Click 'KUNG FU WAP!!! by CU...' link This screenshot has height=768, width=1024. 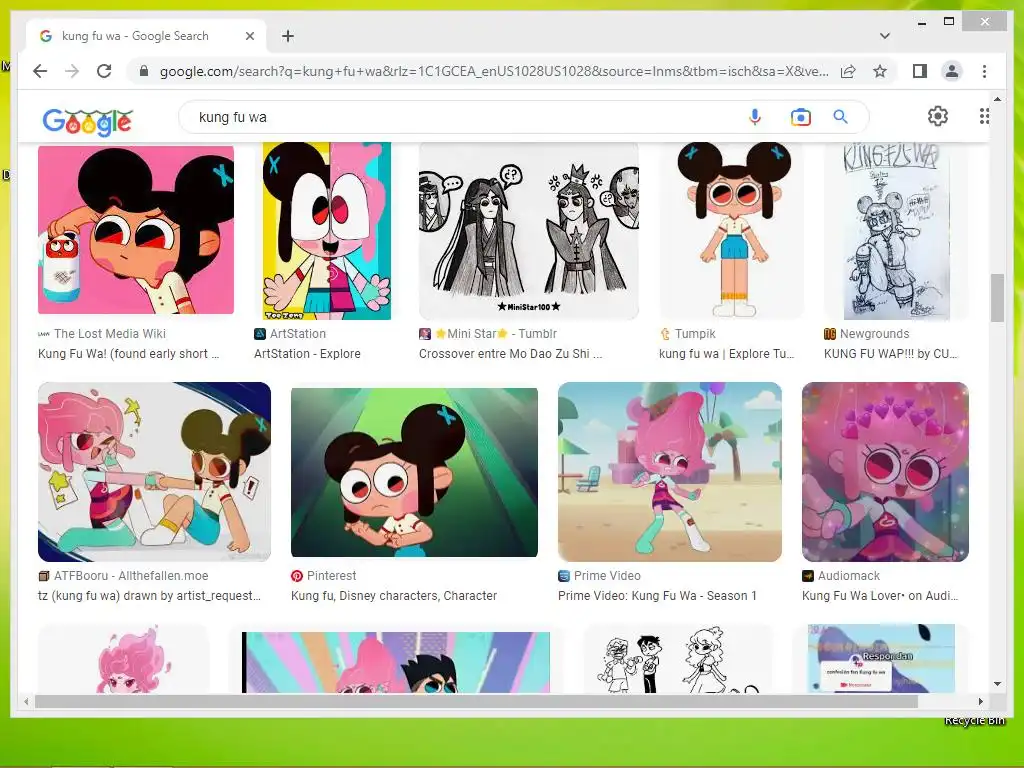click(x=890, y=353)
